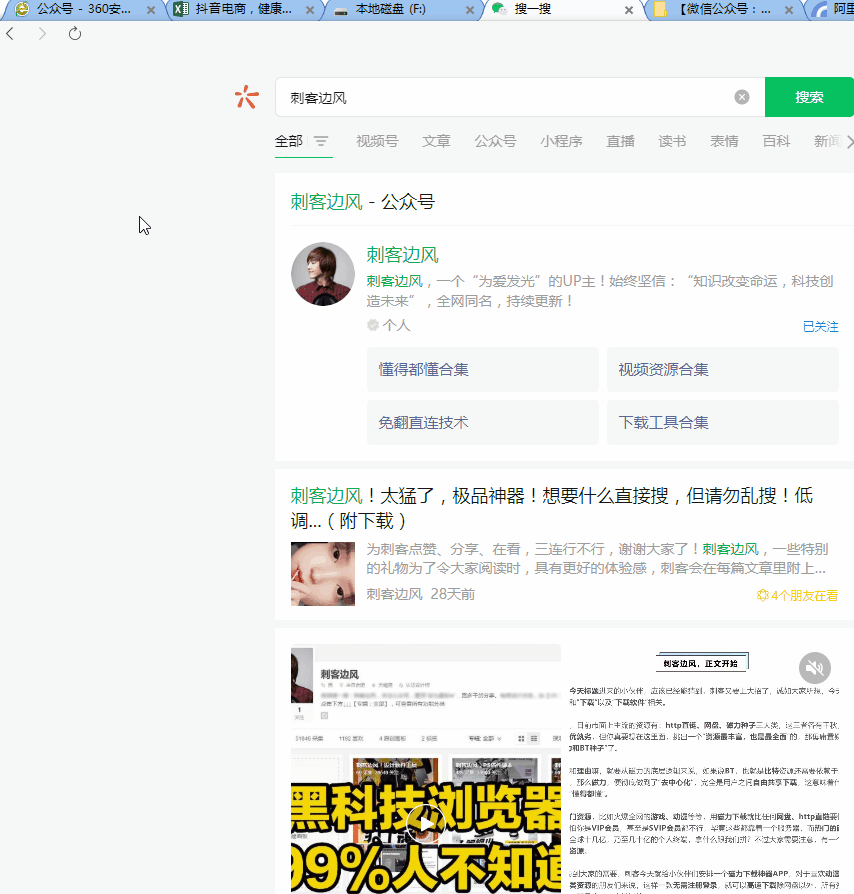Open the 刺客边风 - 公众号 heading link
Screen dimensions: 854x894
(x=363, y=201)
